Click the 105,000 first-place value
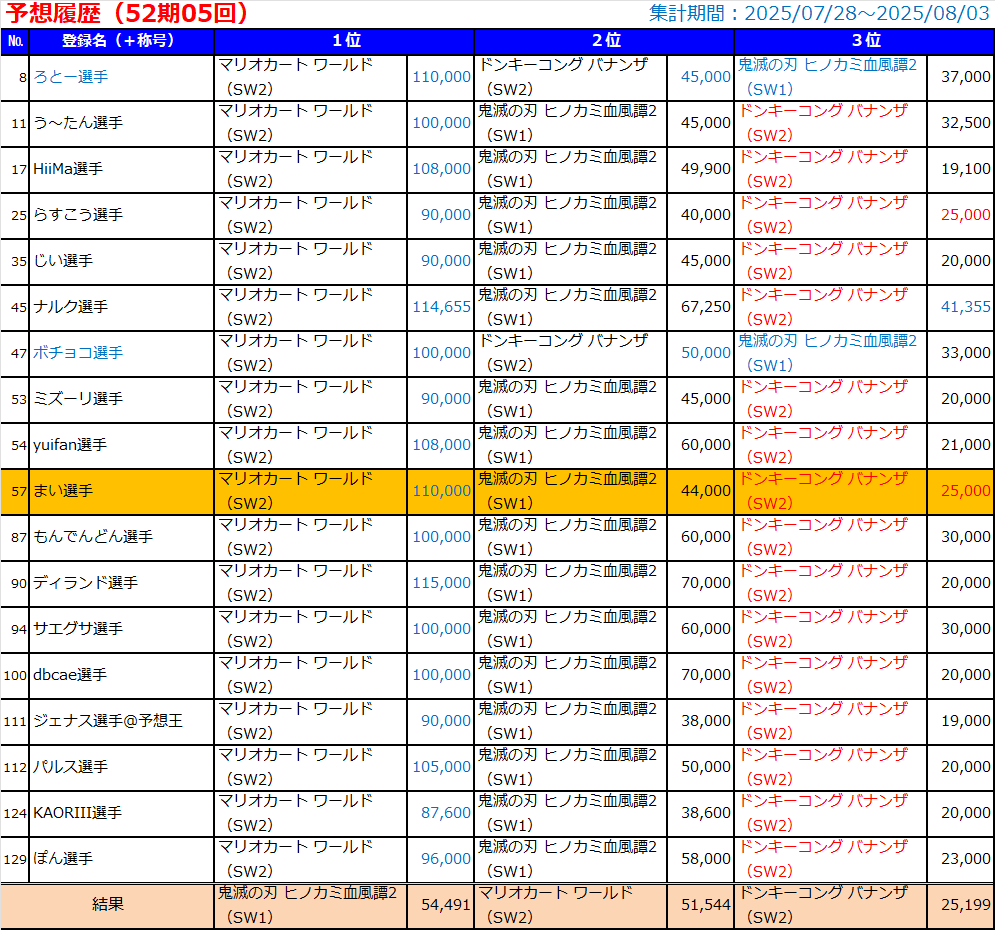The image size is (995, 930). coord(442,768)
